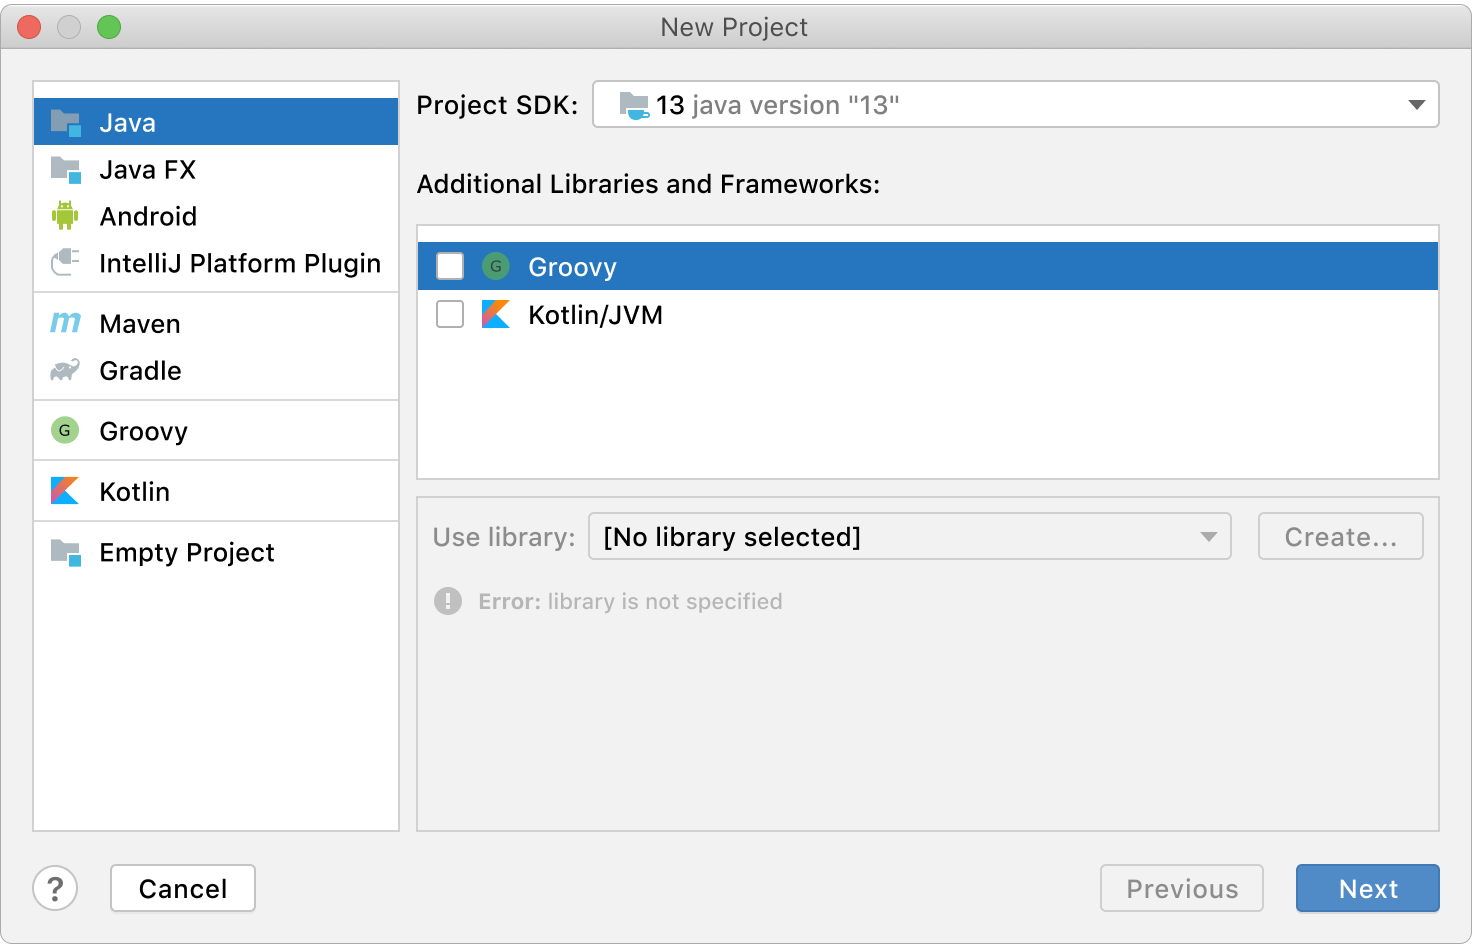Check the Kotlin/JVM framework checkbox

(450, 315)
